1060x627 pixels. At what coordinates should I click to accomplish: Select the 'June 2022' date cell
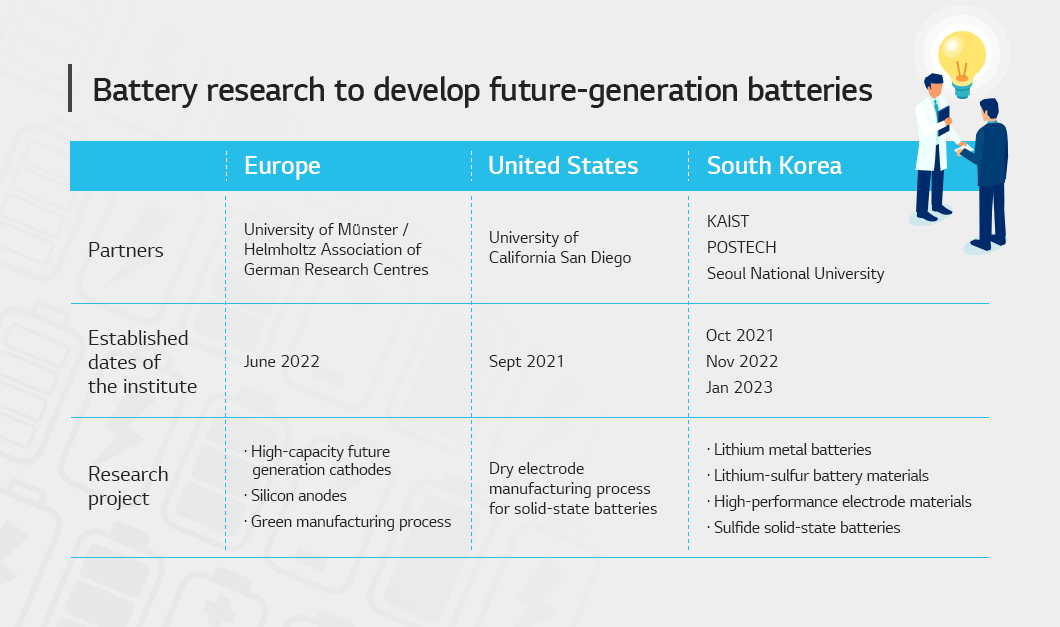281,361
